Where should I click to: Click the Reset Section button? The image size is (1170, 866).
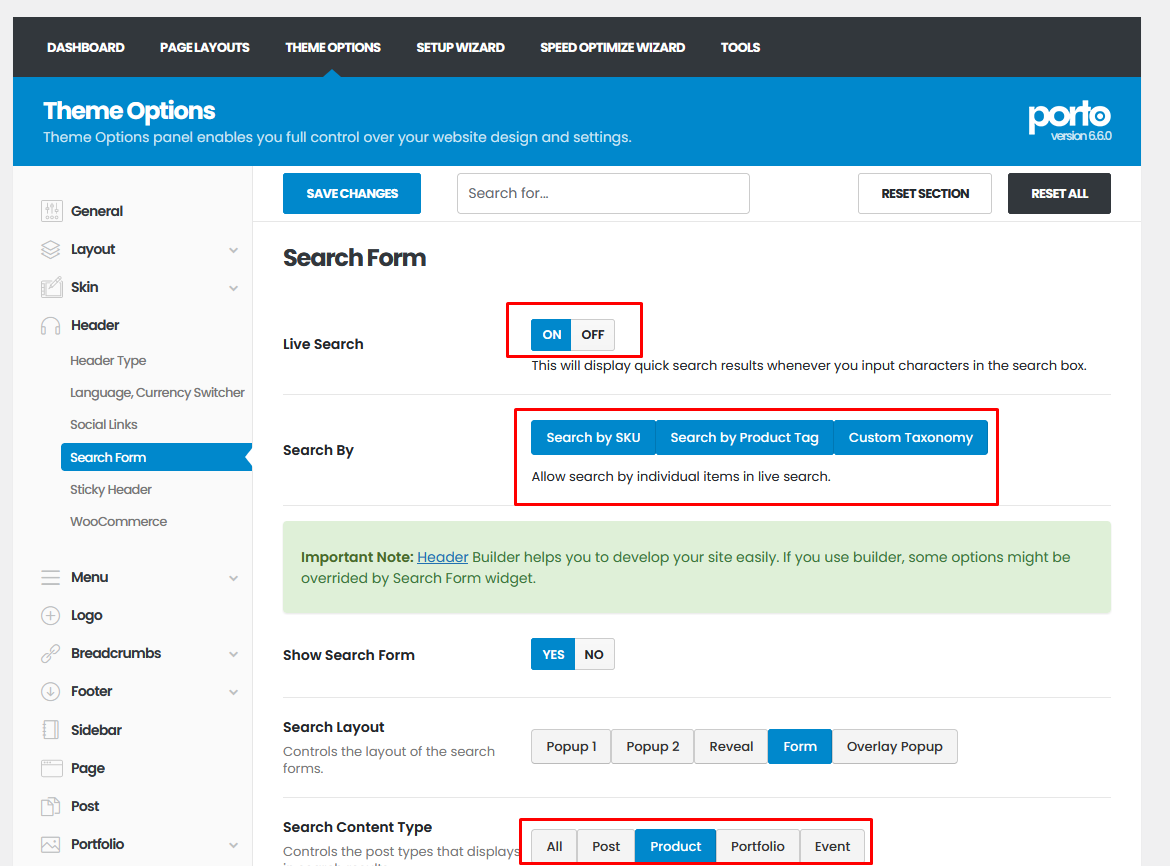pyautogui.click(x=925, y=193)
